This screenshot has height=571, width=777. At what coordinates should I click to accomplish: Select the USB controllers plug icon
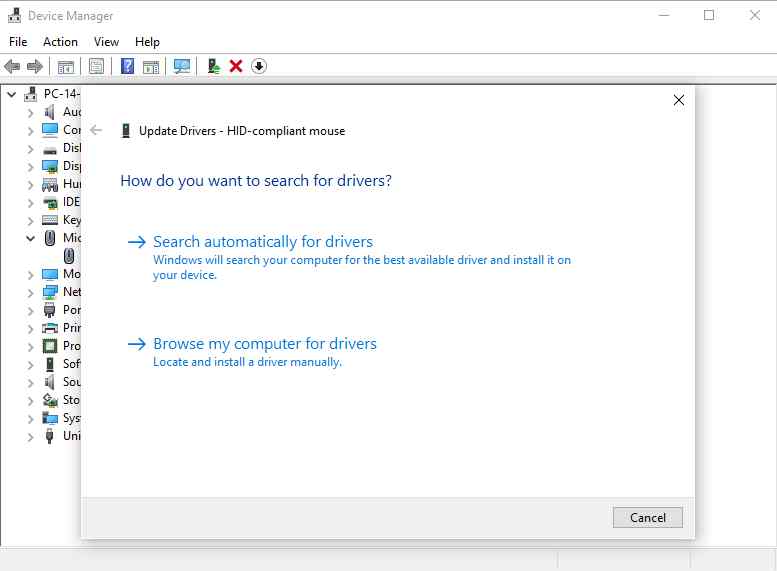pos(50,436)
